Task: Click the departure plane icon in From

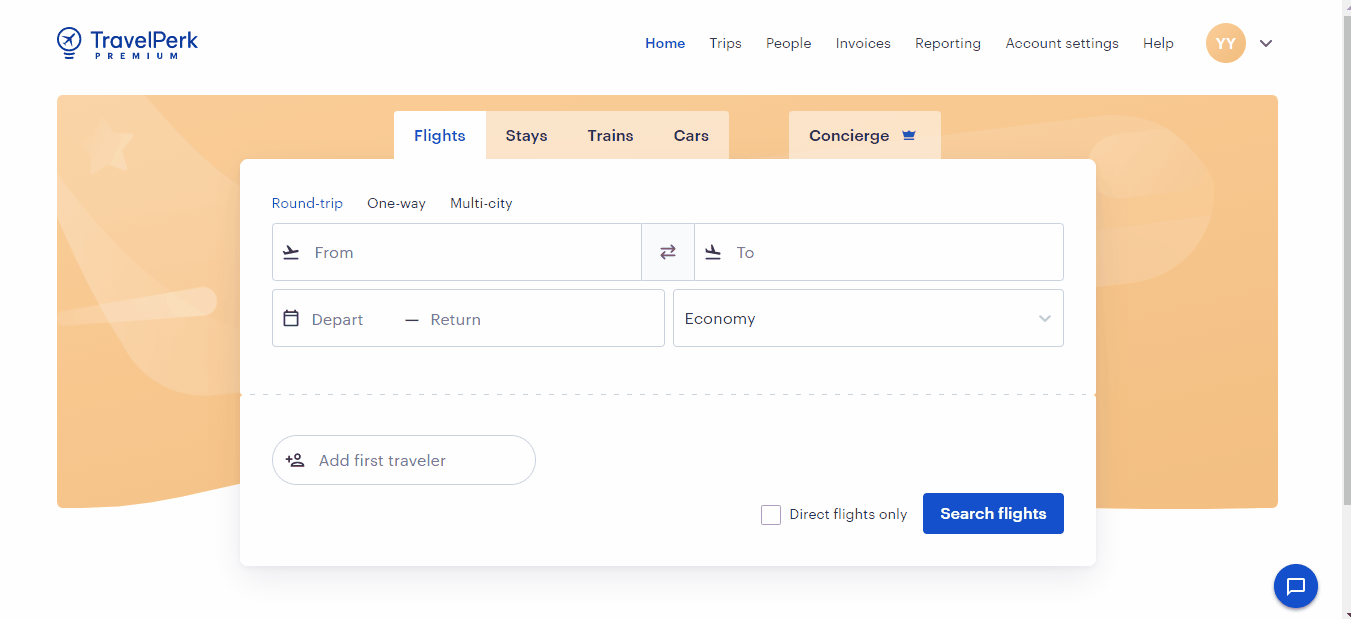Action: [x=291, y=252]
